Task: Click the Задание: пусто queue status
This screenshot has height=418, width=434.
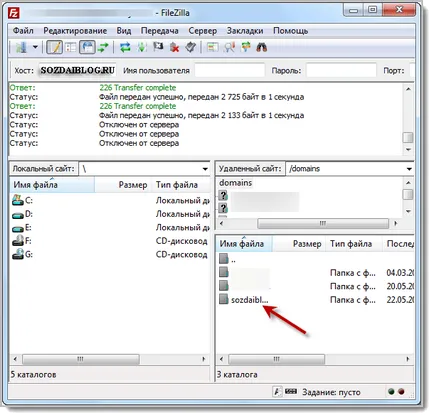Action: click(x=331, y=392)
